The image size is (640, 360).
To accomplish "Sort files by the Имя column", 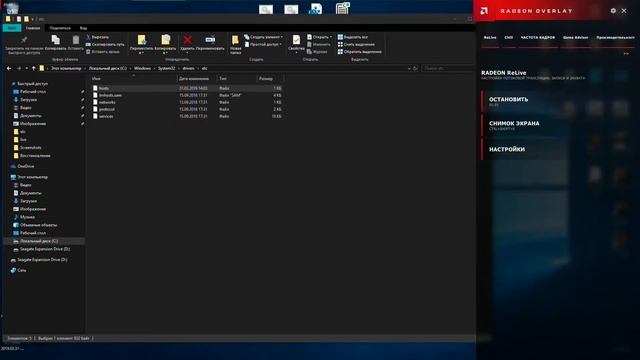I will point(133,78).
